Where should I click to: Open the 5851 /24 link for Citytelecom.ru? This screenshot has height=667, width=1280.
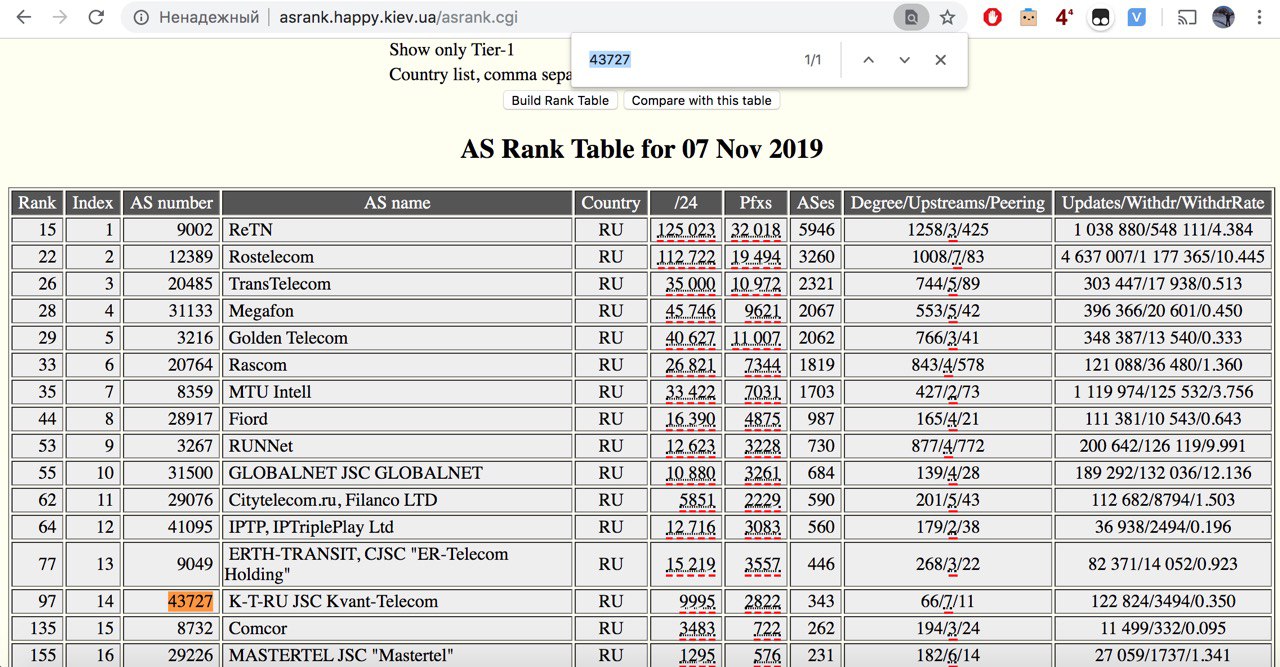[697, 500]
